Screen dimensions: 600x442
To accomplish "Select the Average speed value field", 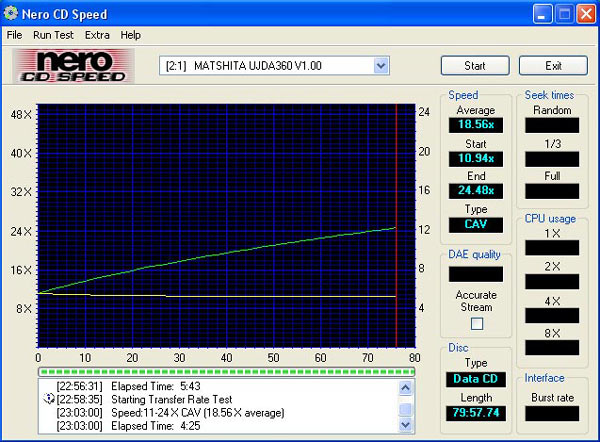I will pos(475,125).
